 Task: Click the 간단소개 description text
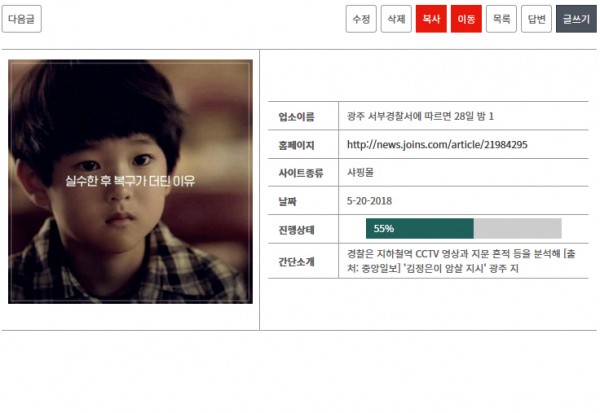tap(461, 261)
